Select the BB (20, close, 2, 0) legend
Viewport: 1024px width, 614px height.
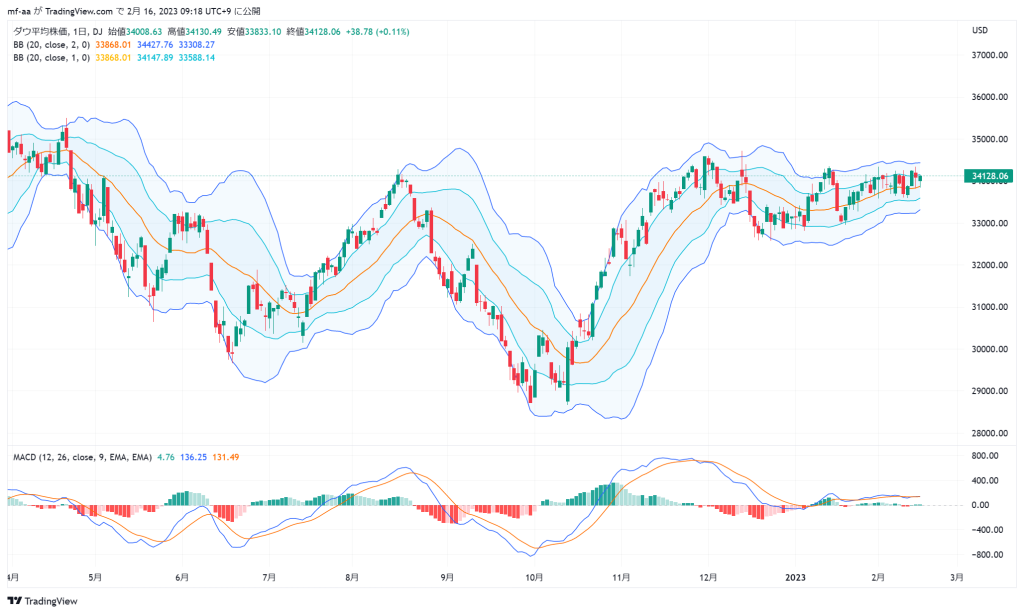[x=52, y=44]
